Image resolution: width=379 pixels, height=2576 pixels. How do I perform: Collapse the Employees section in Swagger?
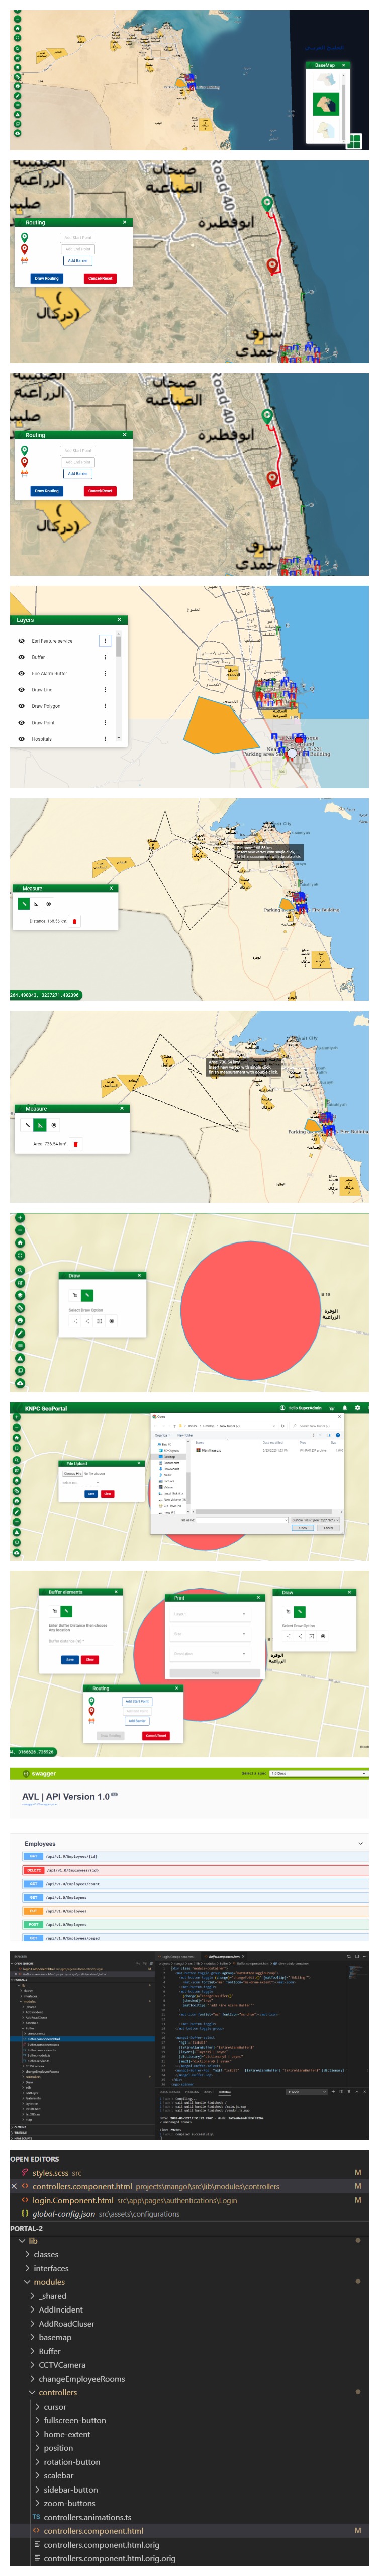360,1843
